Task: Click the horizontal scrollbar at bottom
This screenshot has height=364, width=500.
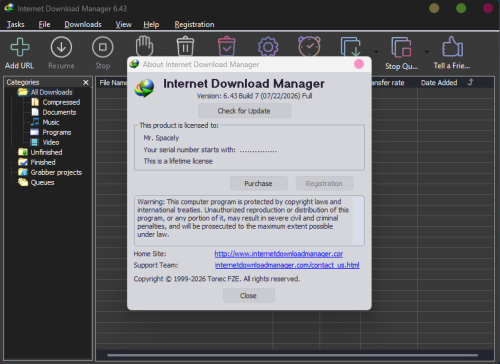Action: click(x=292, y=355)
